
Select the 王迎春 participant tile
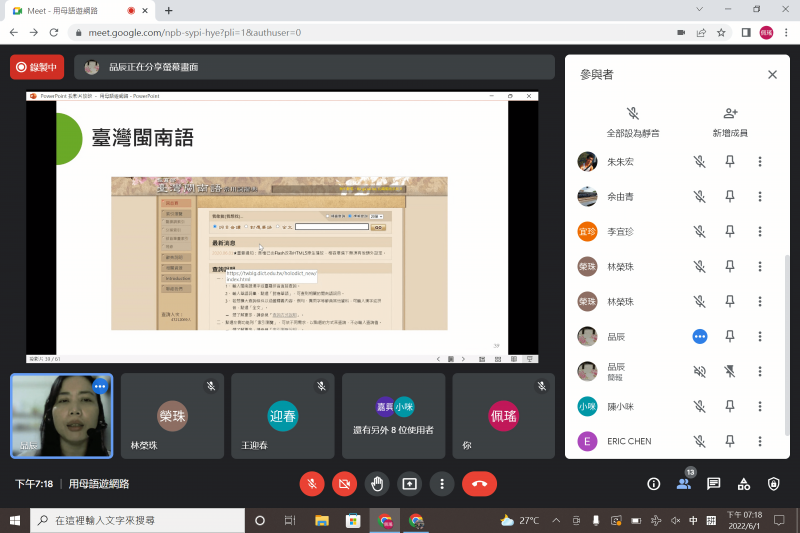coord(283,416)
